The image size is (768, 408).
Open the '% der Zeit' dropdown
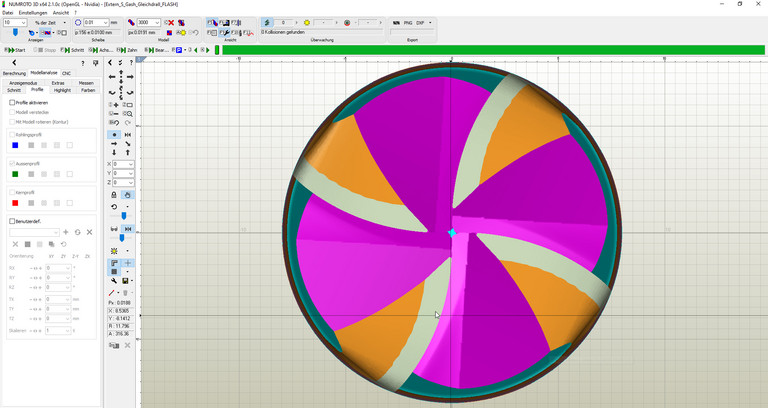point(49,22)
